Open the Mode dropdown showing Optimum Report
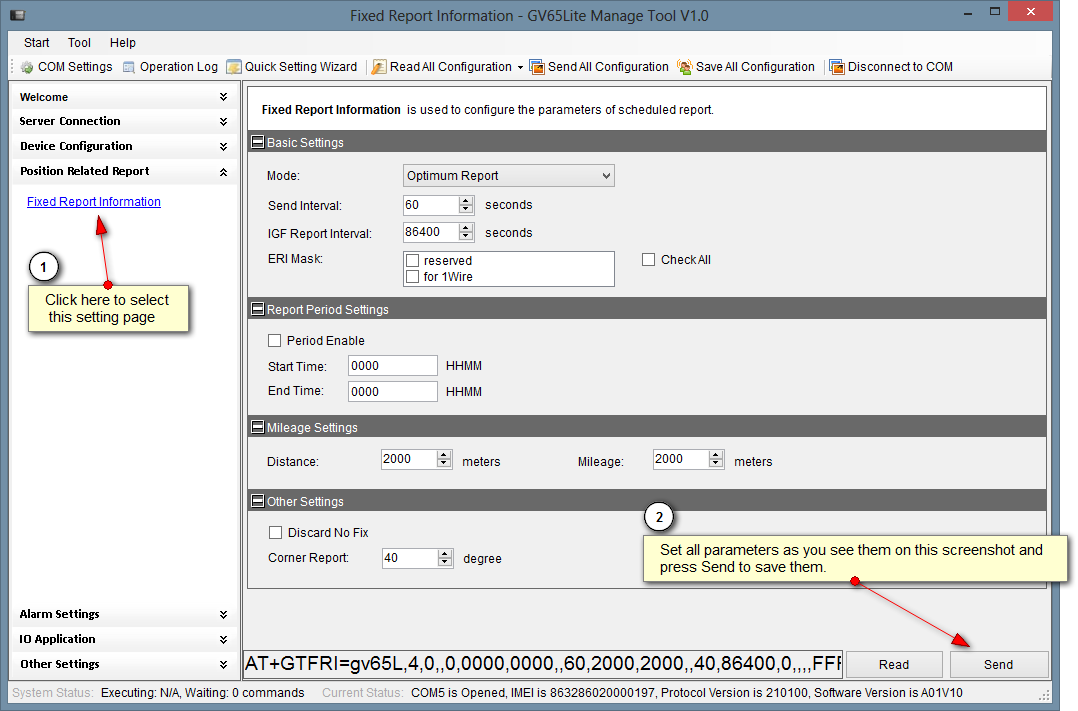This screenshot has width=1078, height=711. point(509,175)
